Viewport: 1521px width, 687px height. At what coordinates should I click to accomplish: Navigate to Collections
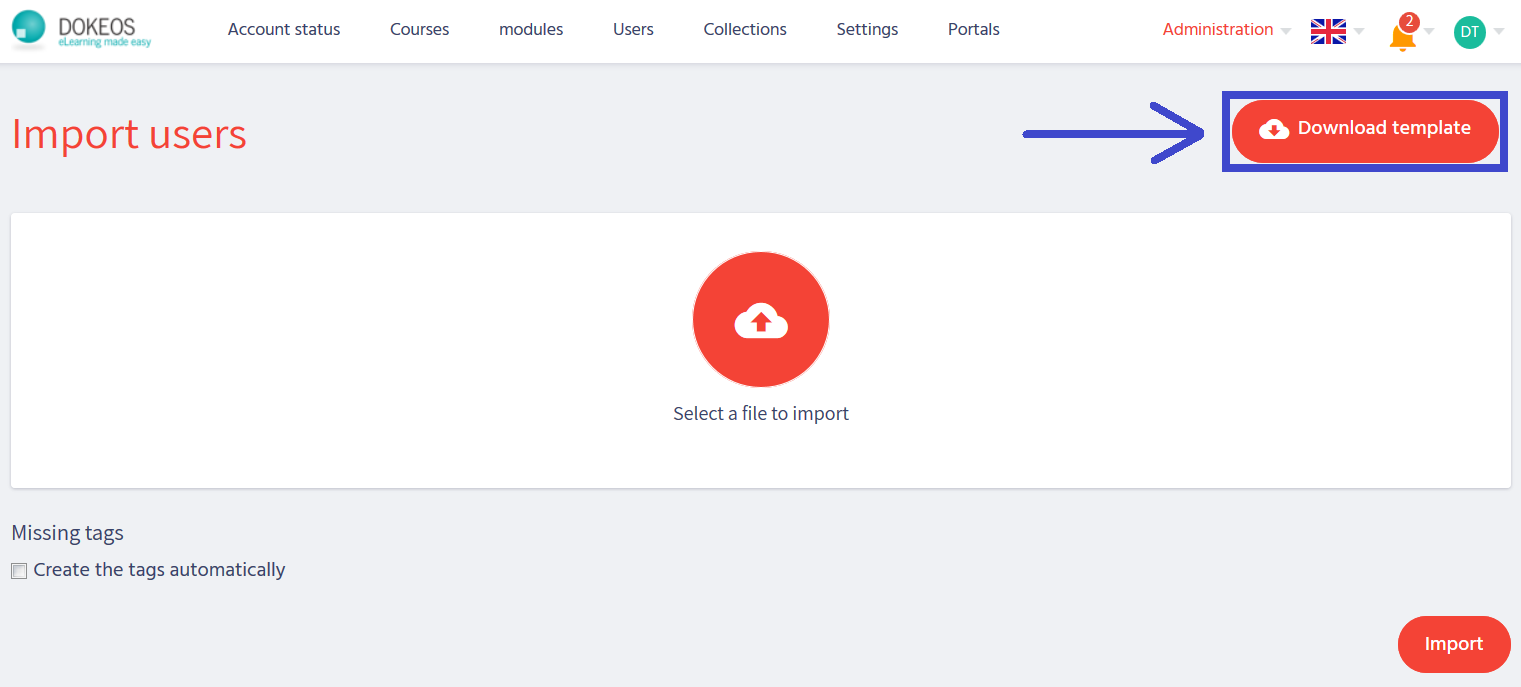(745, 30)
